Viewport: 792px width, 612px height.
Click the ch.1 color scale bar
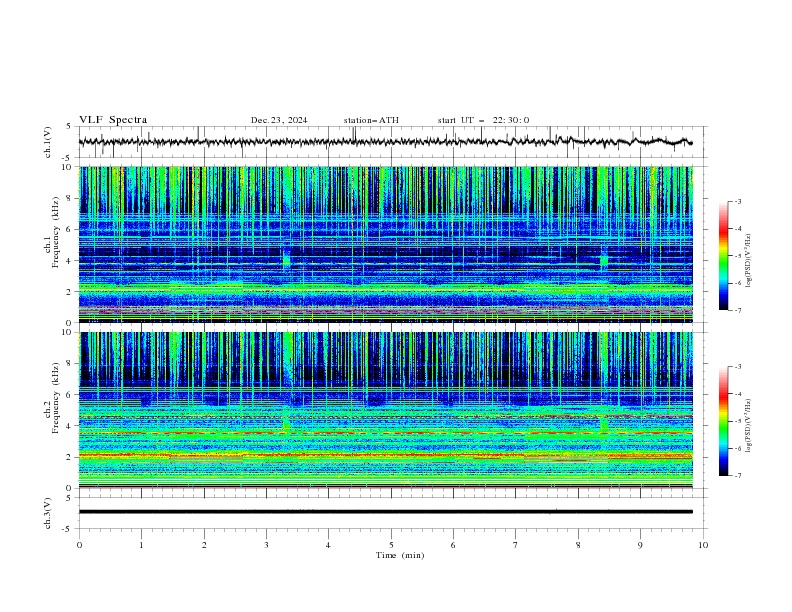tap(723, 256)
